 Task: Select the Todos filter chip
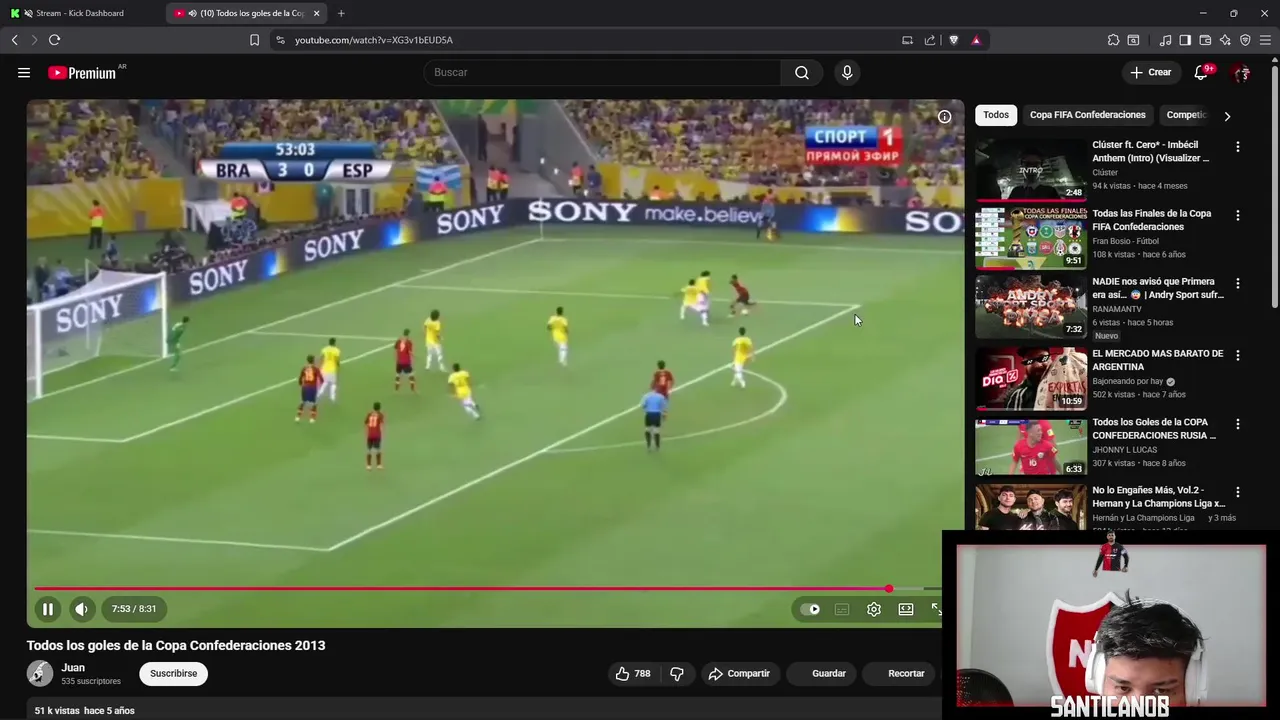point(996,115)
